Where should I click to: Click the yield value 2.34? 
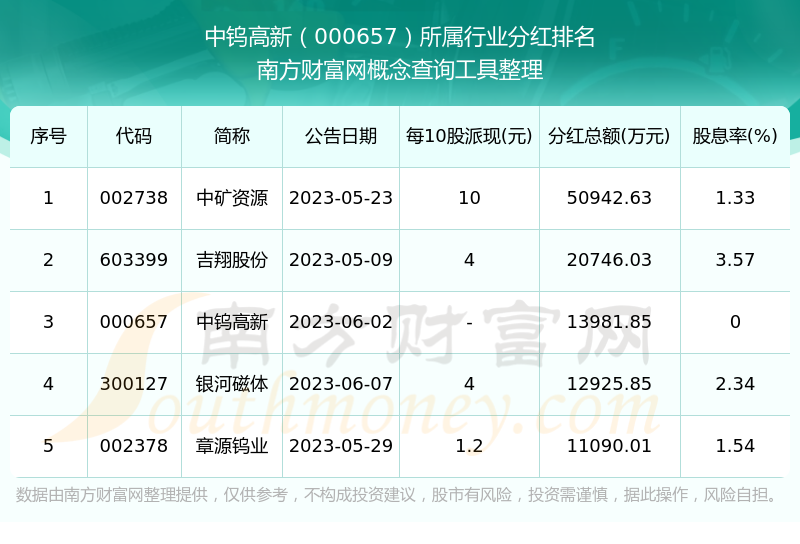coord(735,384)
